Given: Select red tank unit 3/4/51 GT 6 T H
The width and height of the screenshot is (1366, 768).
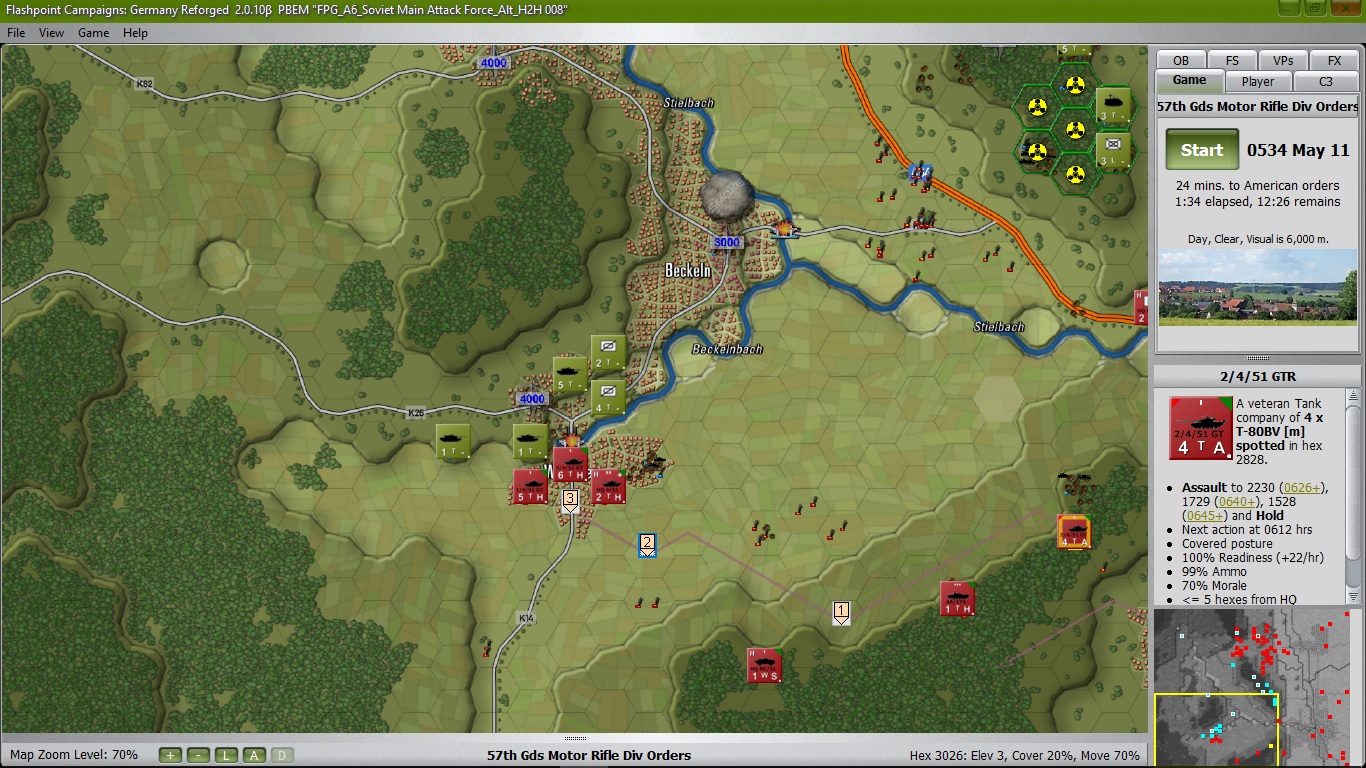Looking at the screenshot, I should [570, 464].
